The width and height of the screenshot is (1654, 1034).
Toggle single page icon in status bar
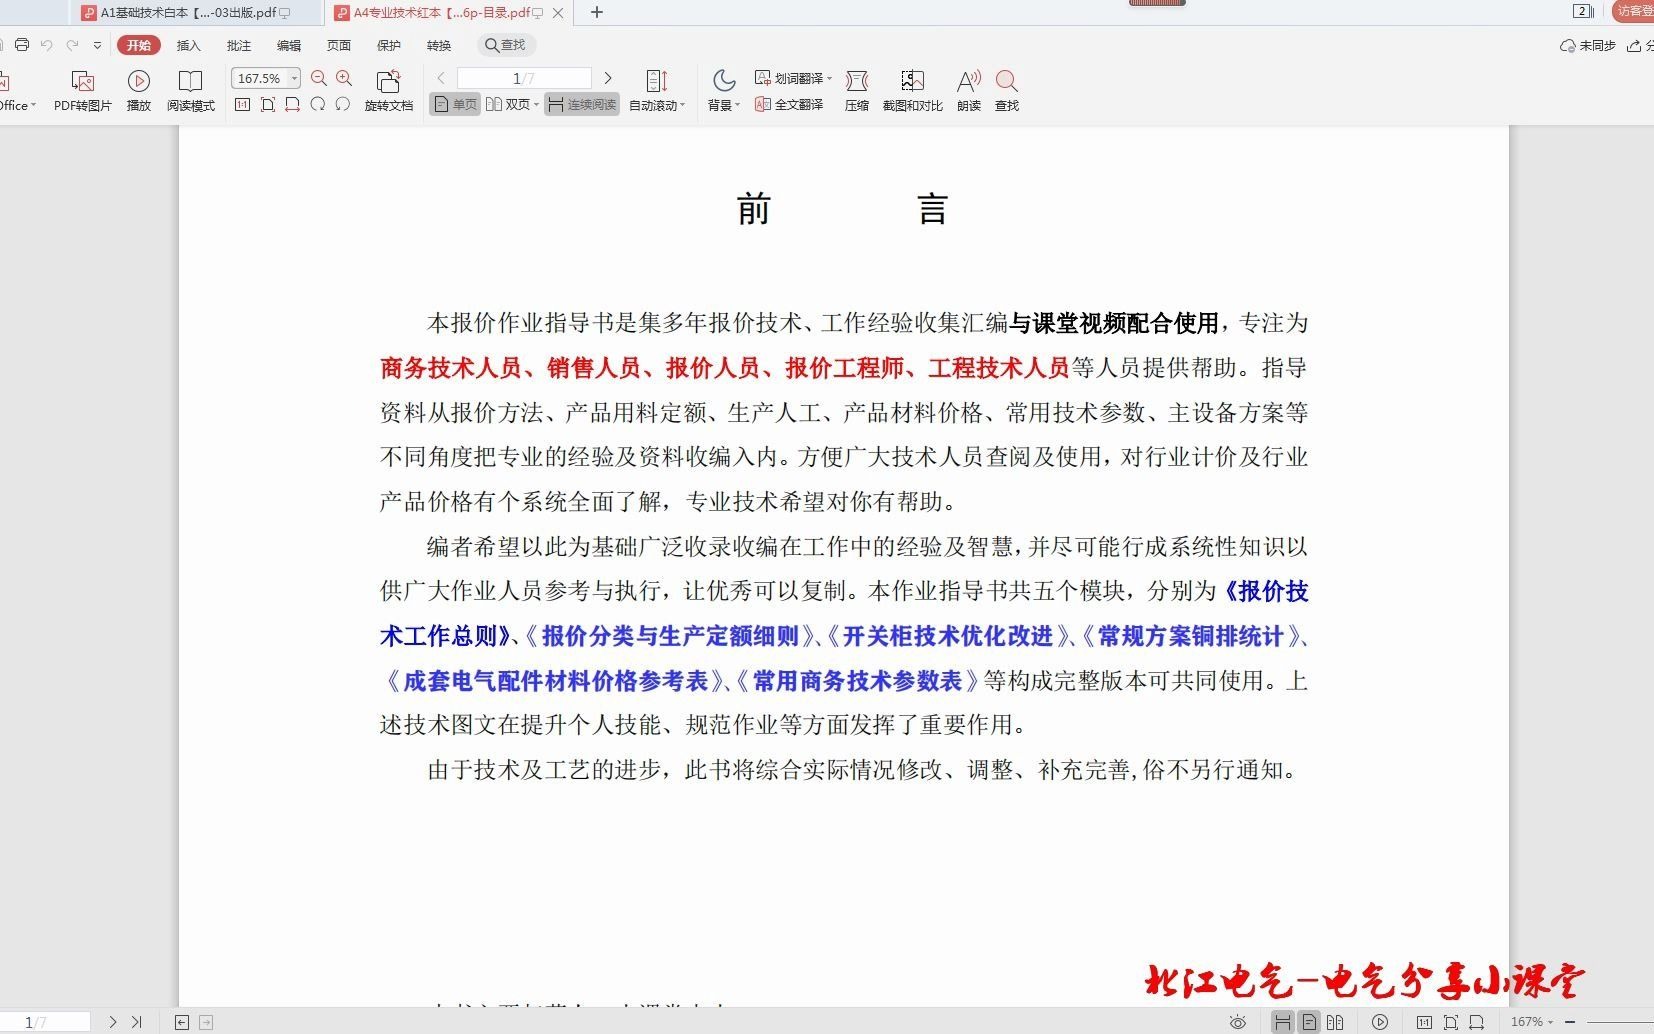[1309, 1022]
